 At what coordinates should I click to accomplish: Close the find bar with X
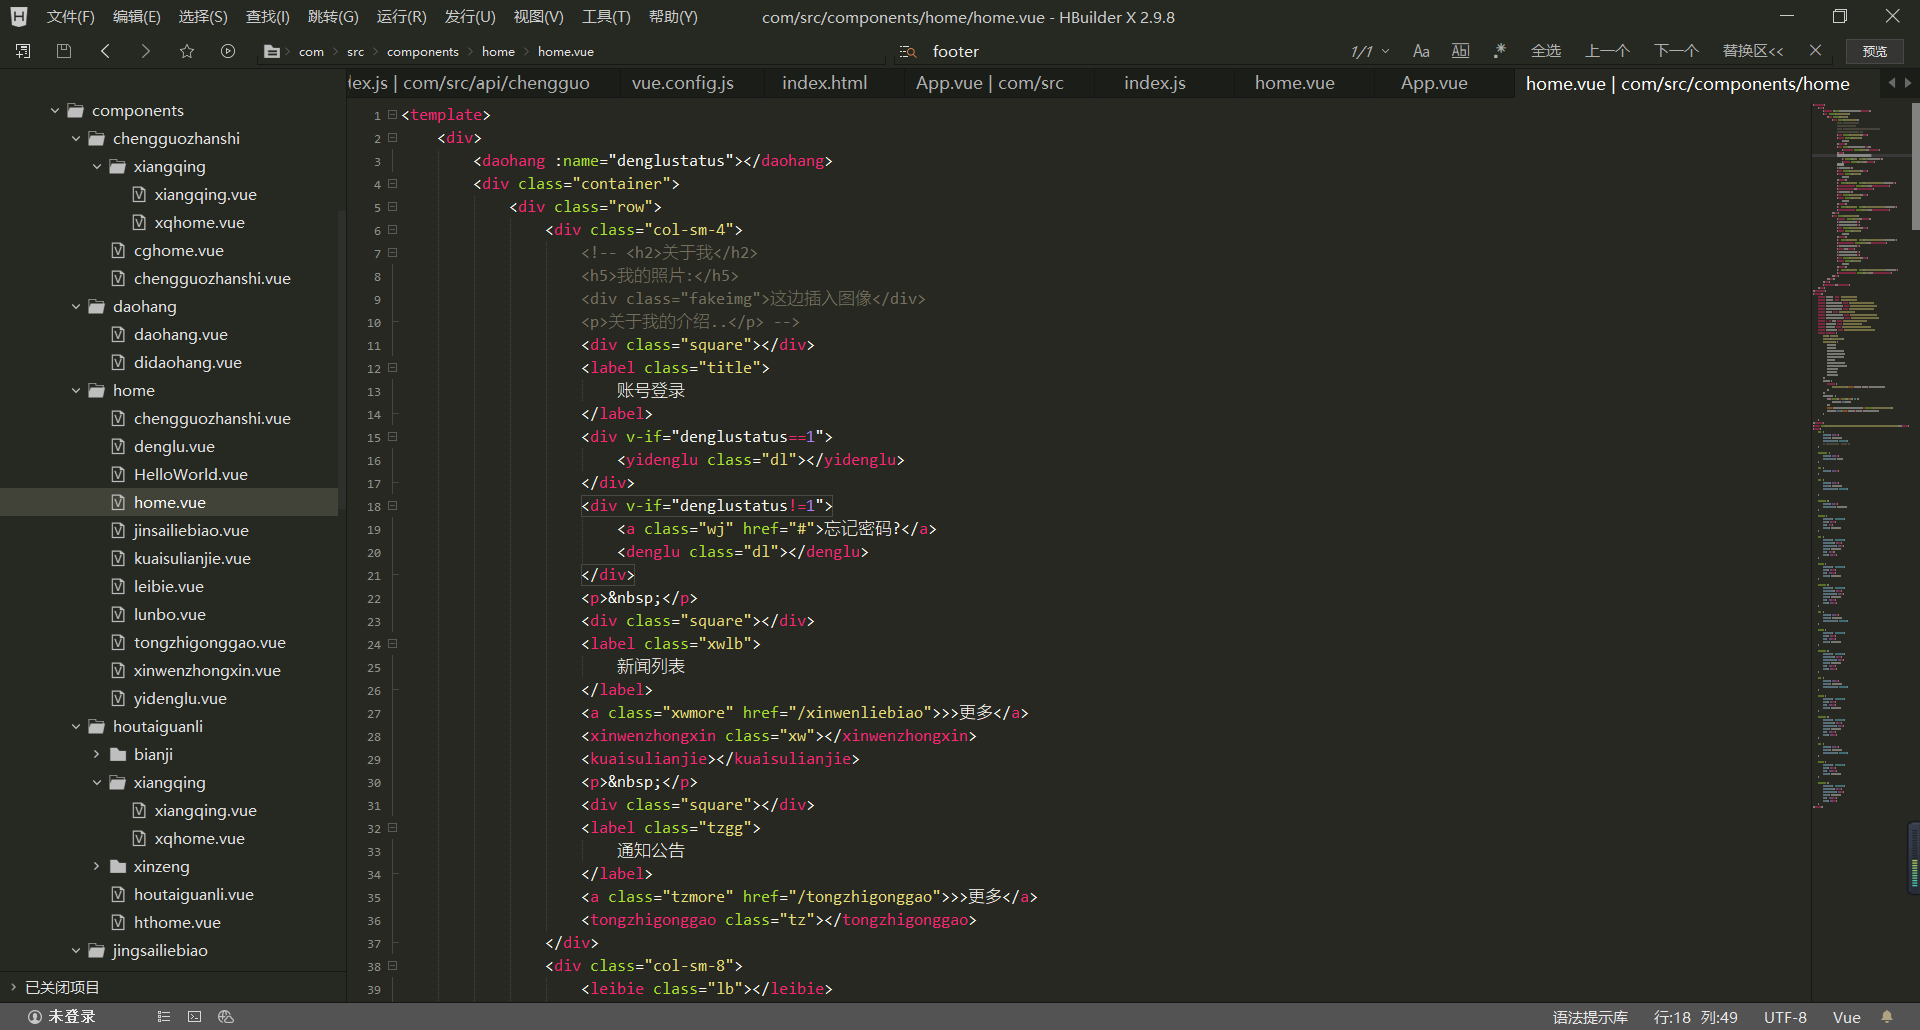1816,50
